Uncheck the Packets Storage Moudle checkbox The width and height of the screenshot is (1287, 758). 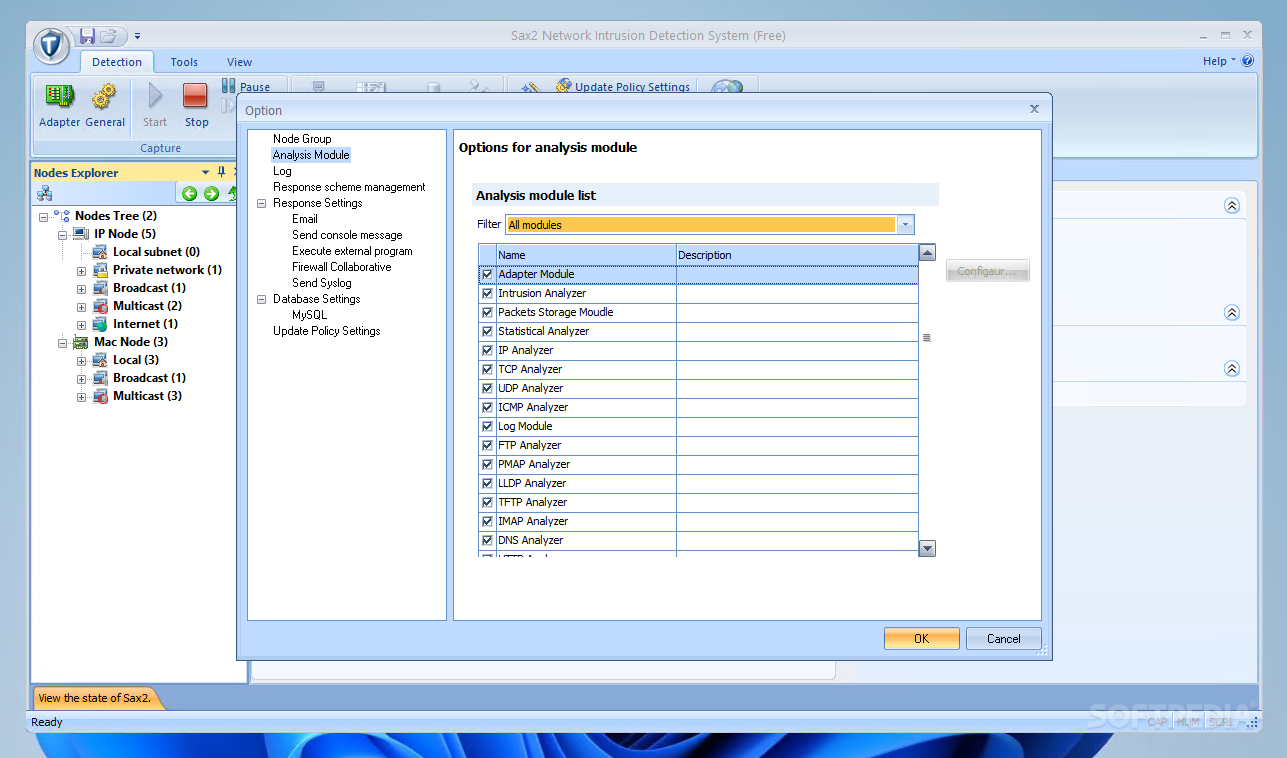(487, 312)
